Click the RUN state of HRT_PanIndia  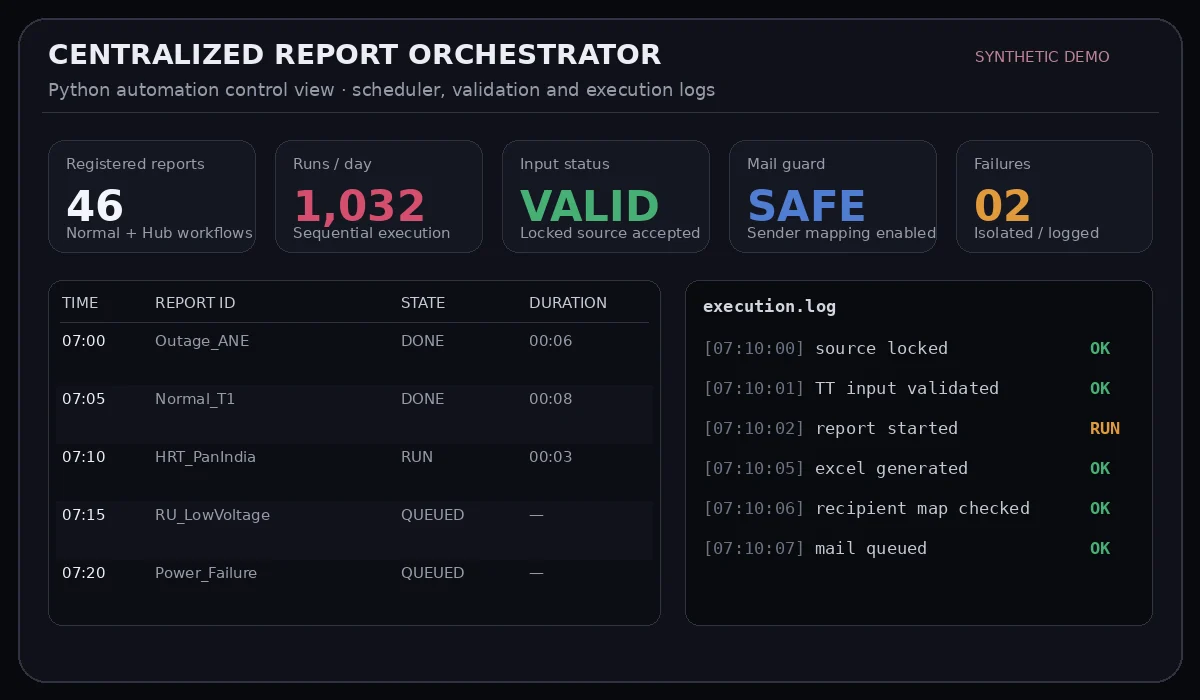pos(417,457)
